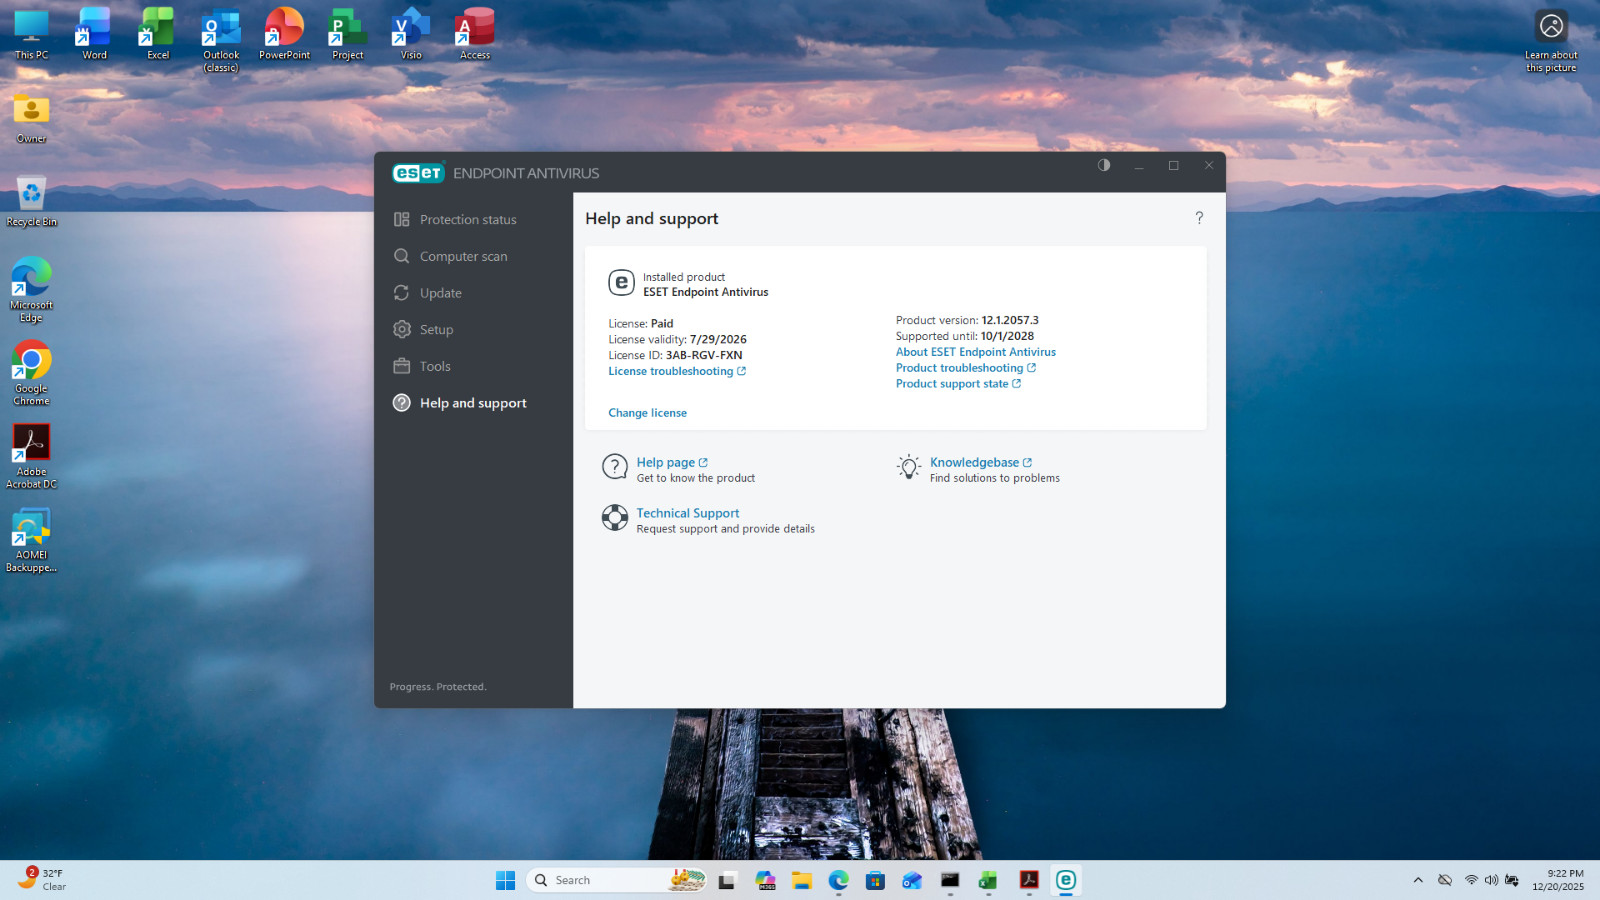Expand the hidden system tray icons chevron
Viewport: 1600px width, 900px height.
(x=1418, y=880)
